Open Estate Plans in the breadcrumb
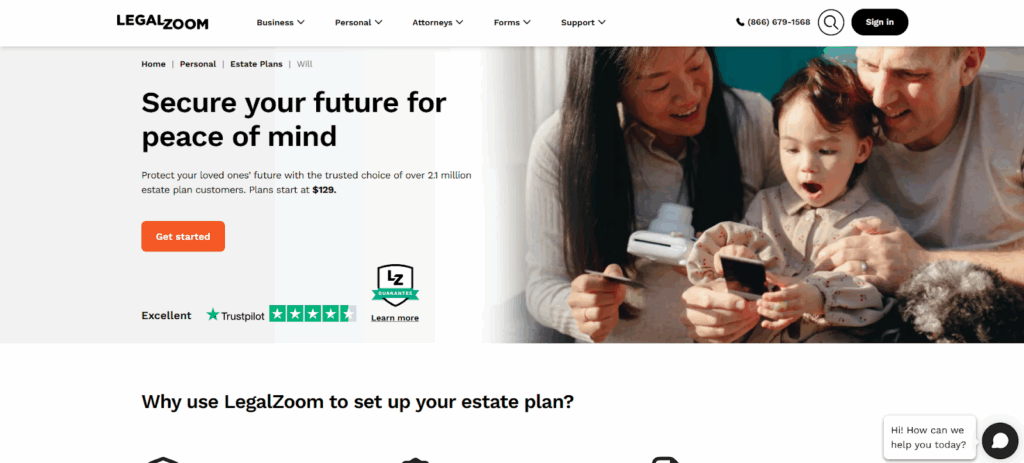Viewport: 1024px width, 463px height. 257,64
